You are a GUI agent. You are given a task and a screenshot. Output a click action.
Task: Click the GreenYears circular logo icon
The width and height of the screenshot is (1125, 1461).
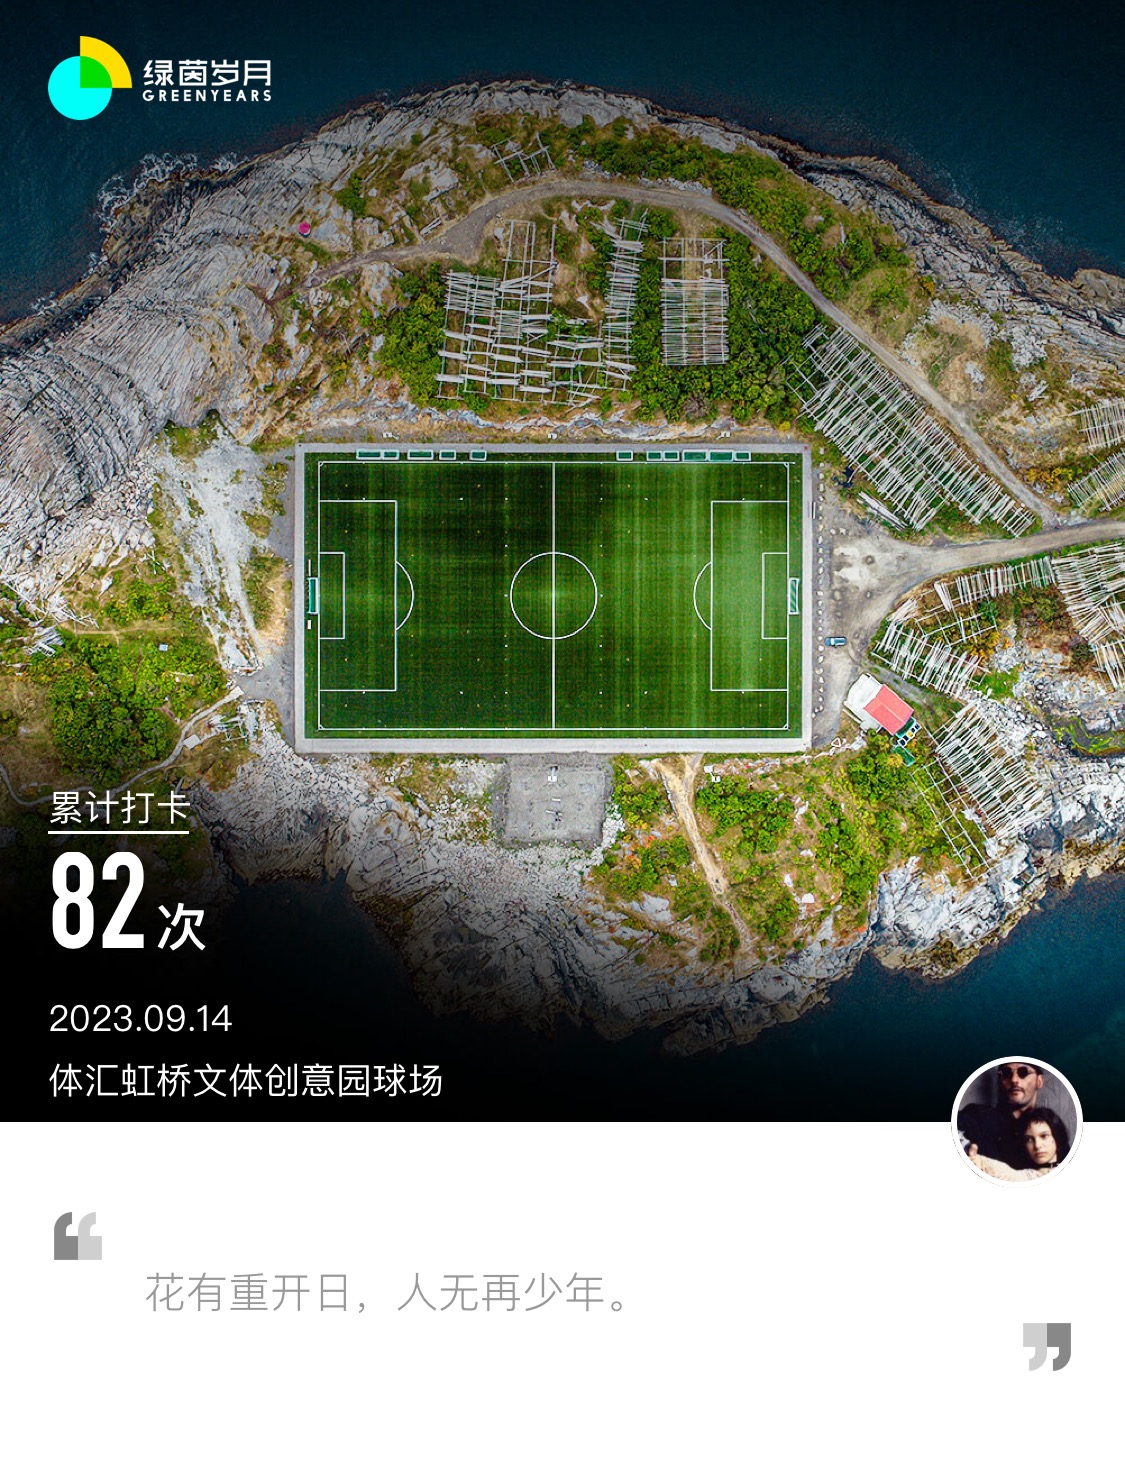pos(90,78)
